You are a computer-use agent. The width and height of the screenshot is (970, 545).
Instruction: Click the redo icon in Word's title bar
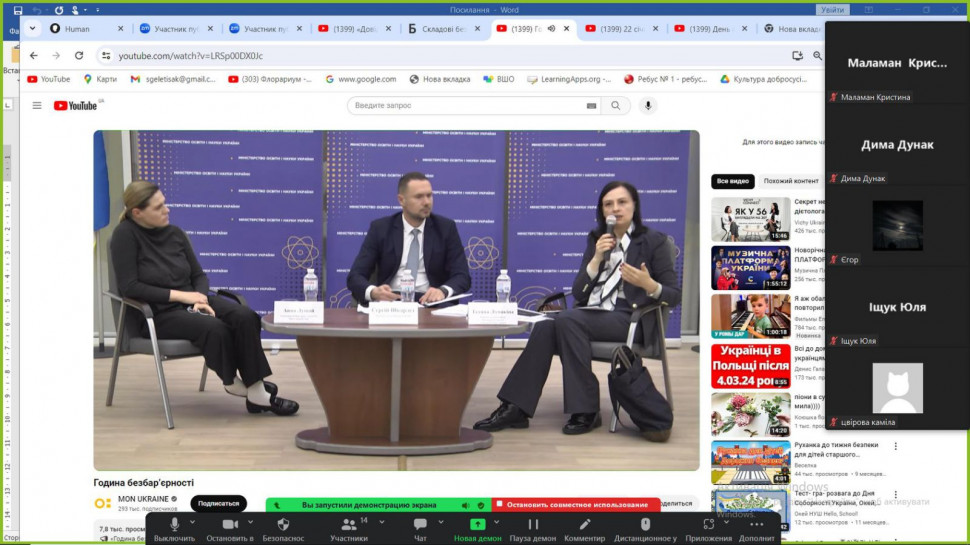[59, 10]
